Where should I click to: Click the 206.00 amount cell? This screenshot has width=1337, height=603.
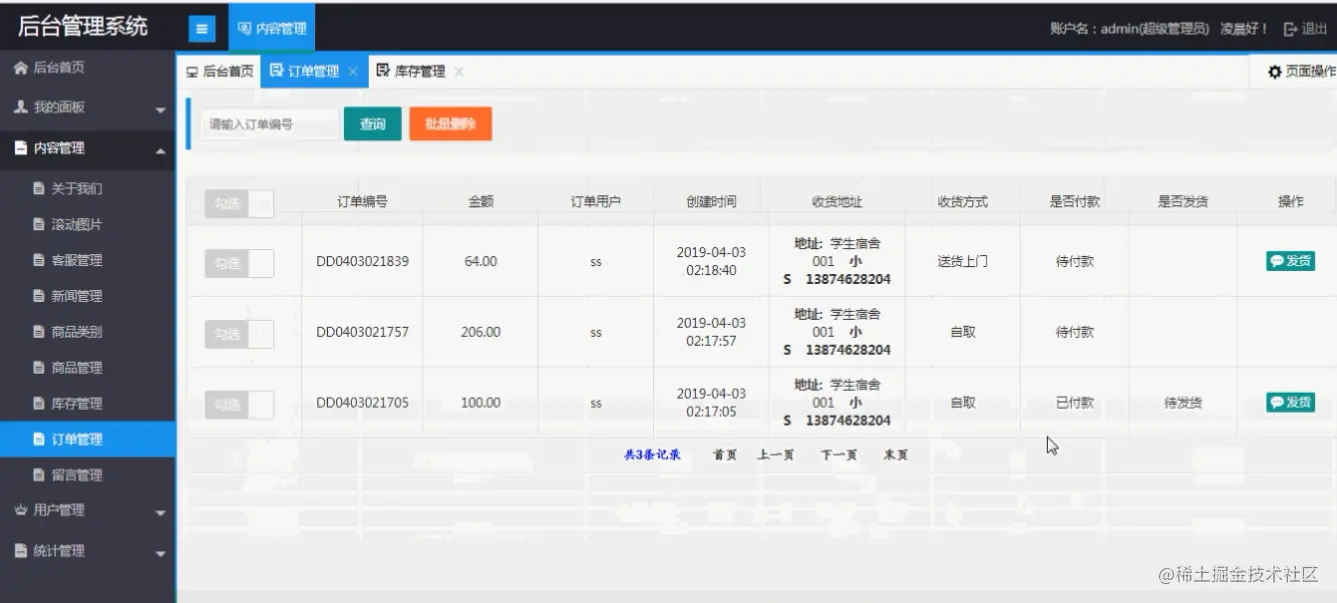coord(481,332)
